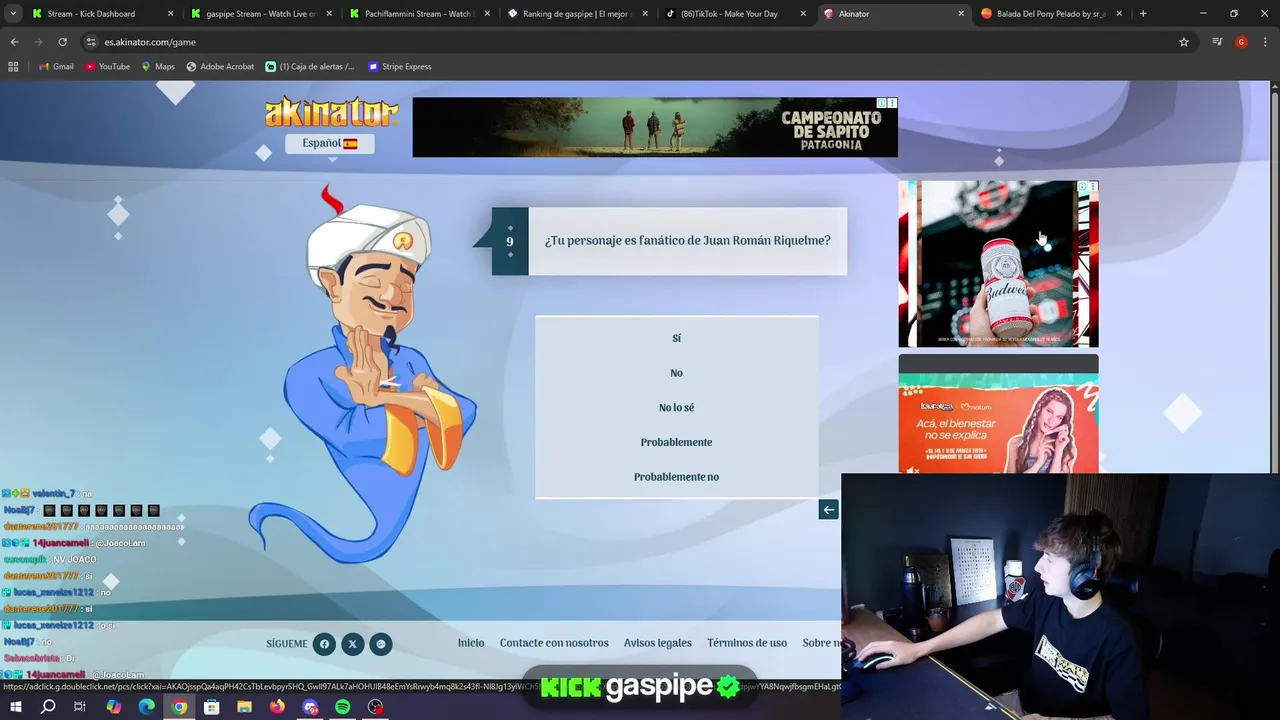Open Akinator's X (Twitter) icon
The image size is (1280, 720).
coord(352,644)
